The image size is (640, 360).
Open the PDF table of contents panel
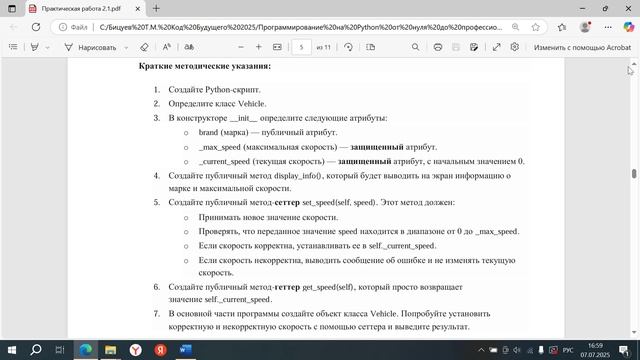point(13,47)
